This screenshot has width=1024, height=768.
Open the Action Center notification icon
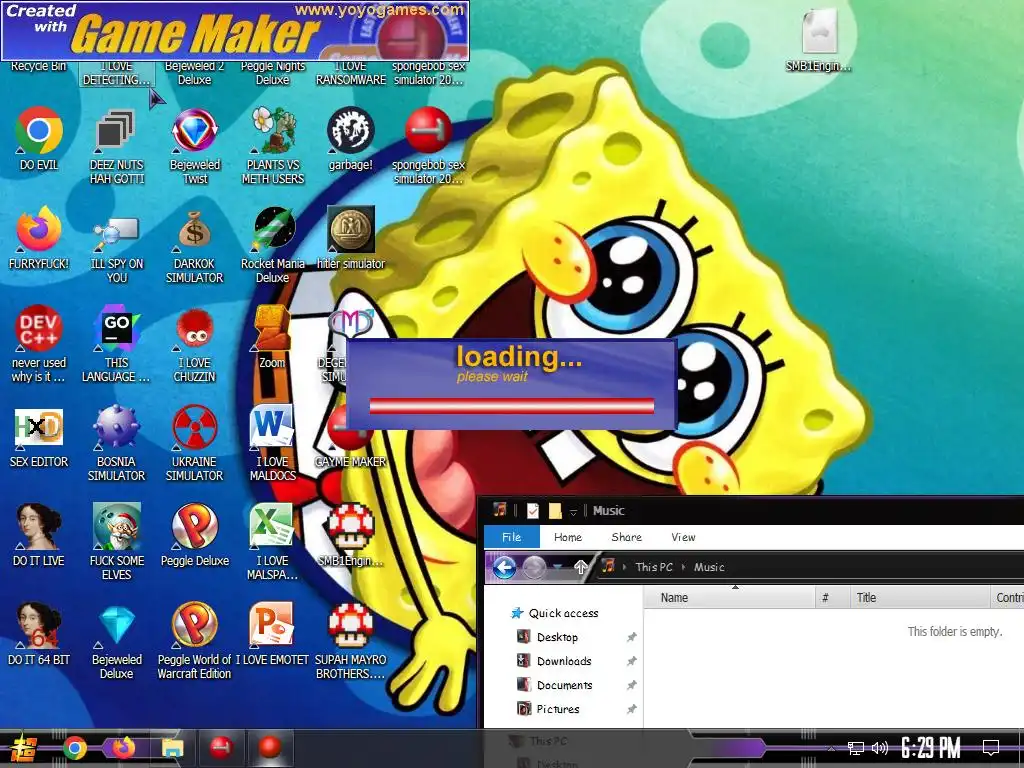click(x=991, y=747)
